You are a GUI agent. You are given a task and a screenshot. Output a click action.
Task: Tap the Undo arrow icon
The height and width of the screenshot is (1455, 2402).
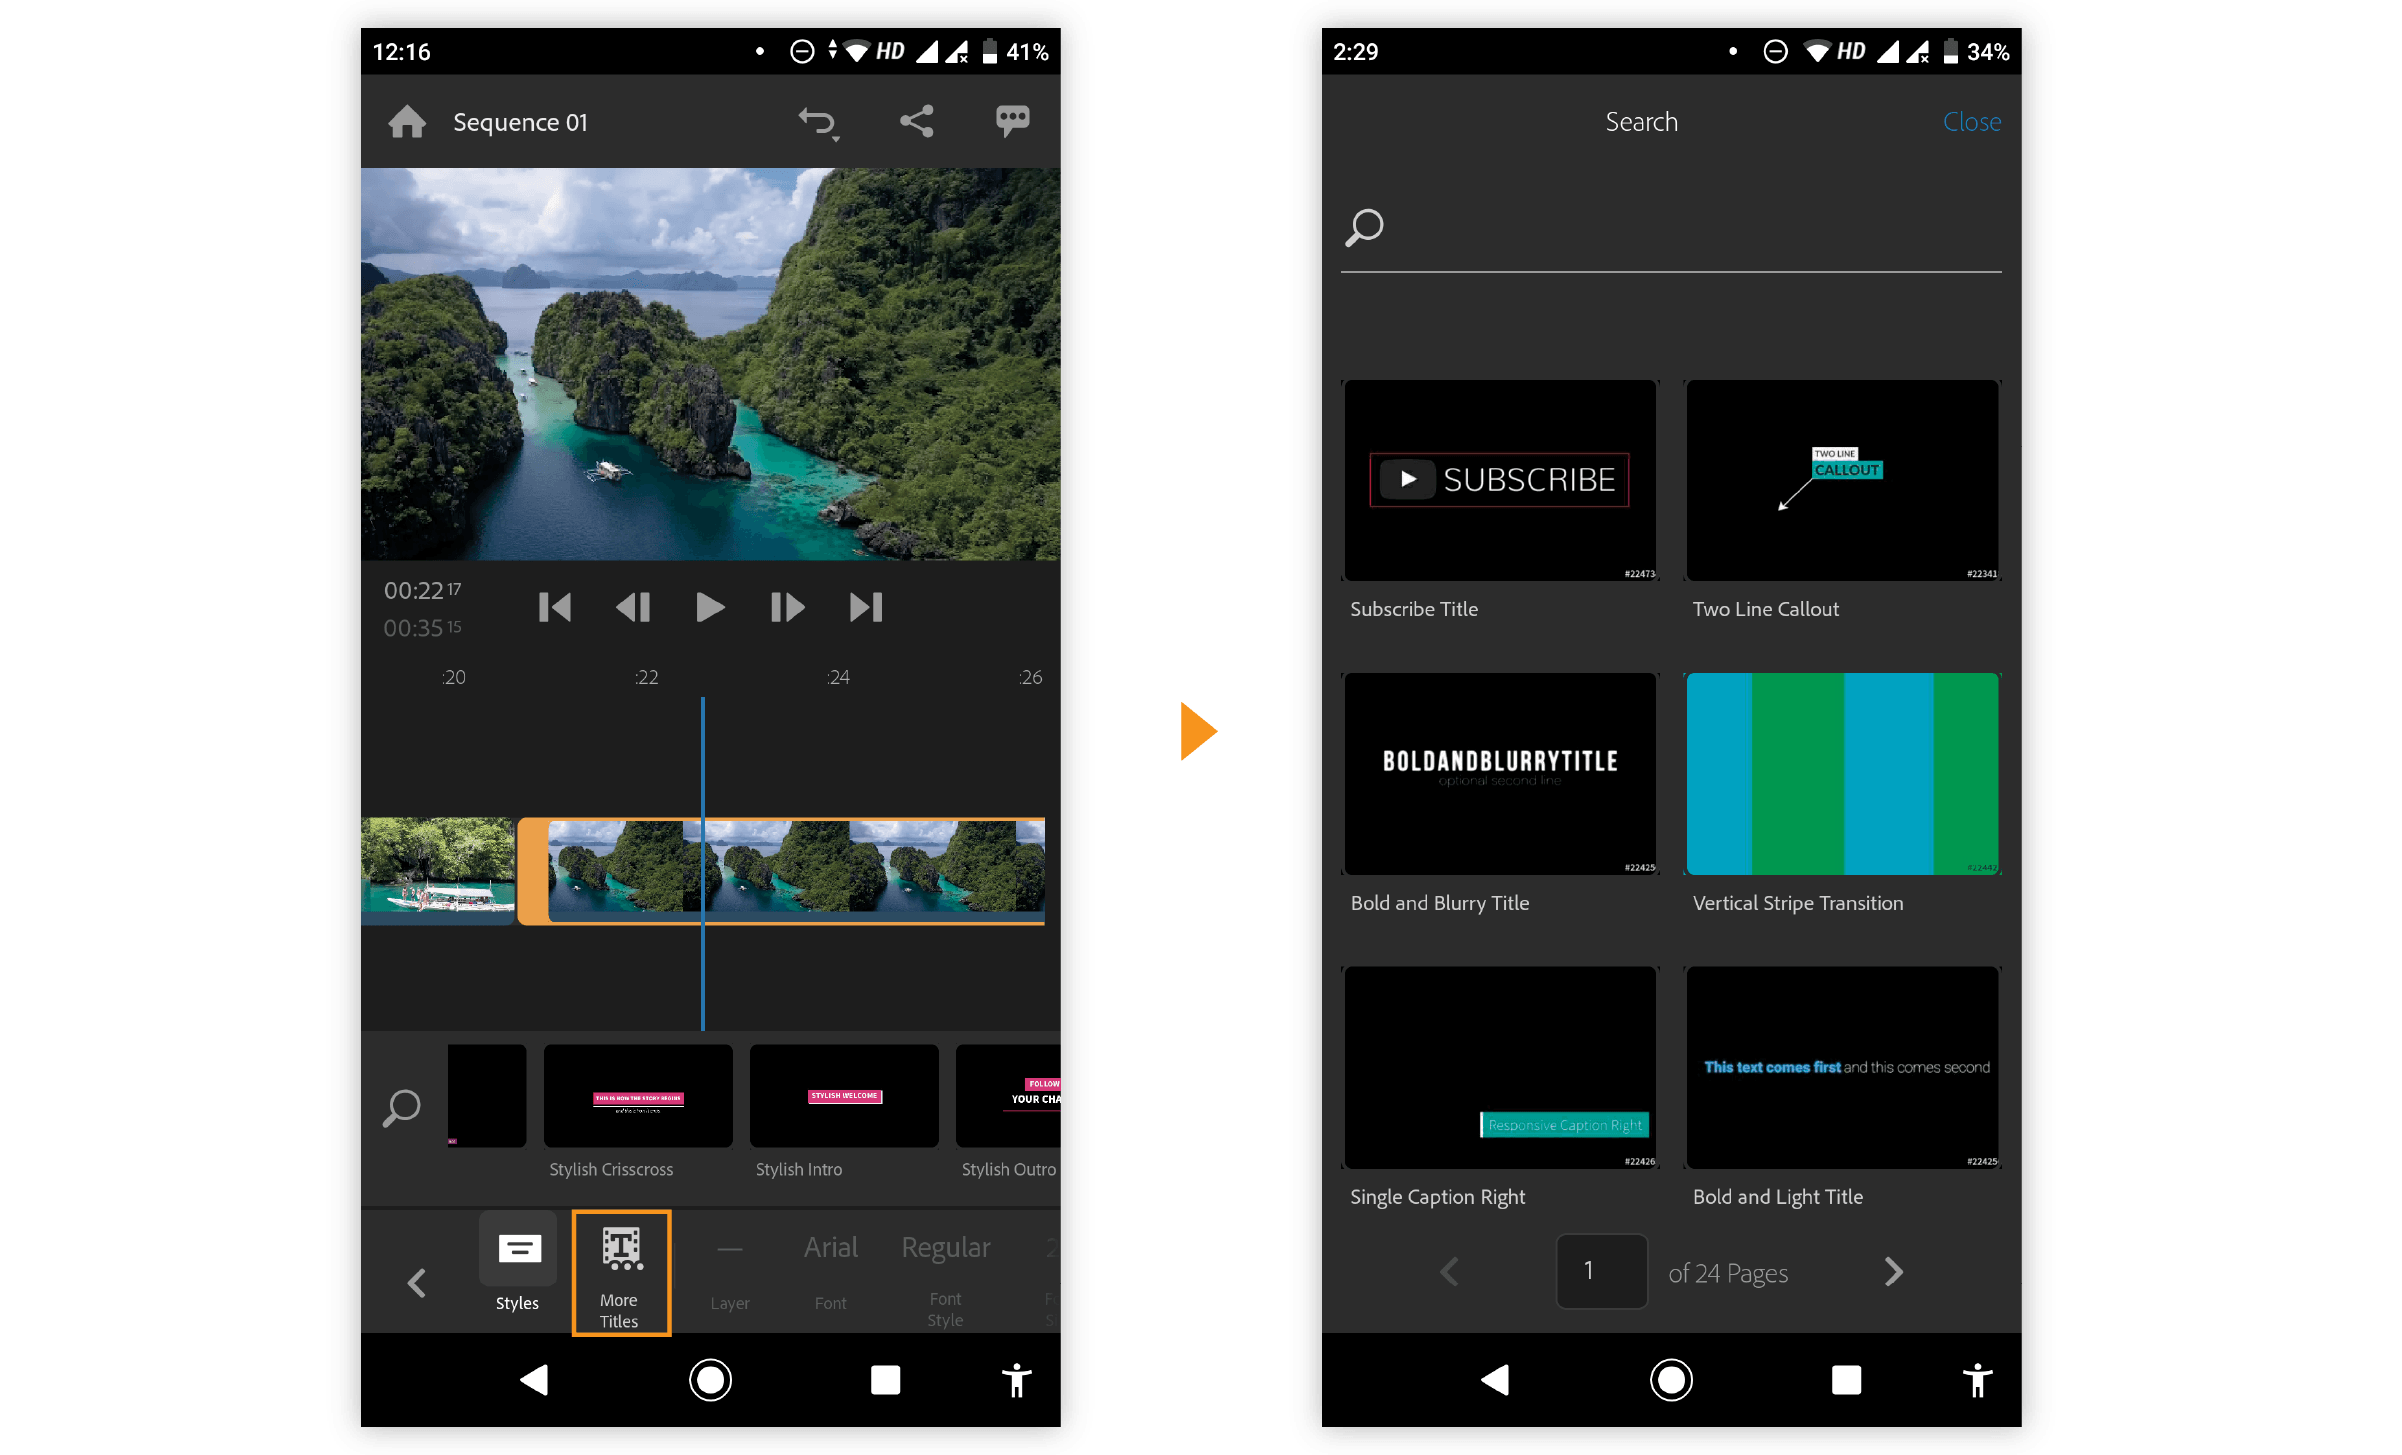tap(819, 123)
